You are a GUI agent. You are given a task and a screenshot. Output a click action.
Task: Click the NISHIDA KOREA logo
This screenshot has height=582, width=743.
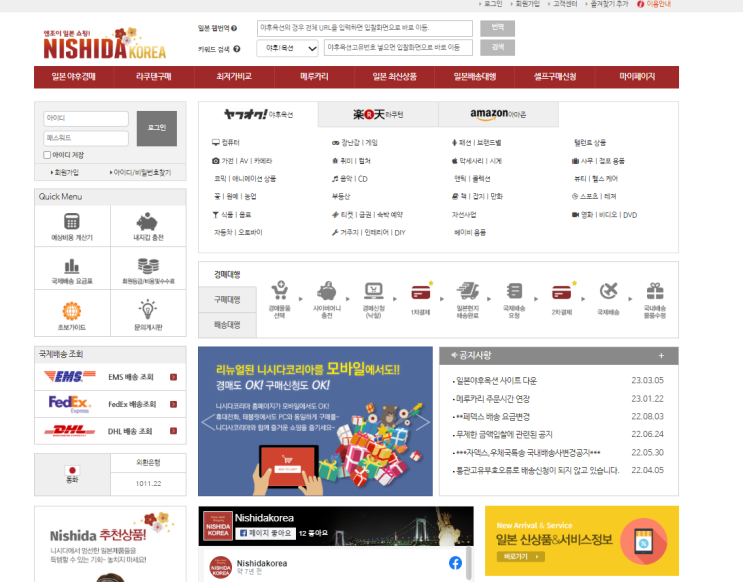[105, 44]
